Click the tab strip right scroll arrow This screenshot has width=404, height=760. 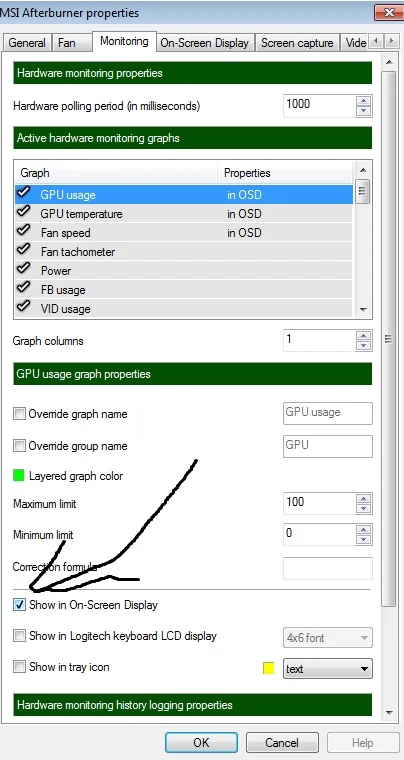390,42
